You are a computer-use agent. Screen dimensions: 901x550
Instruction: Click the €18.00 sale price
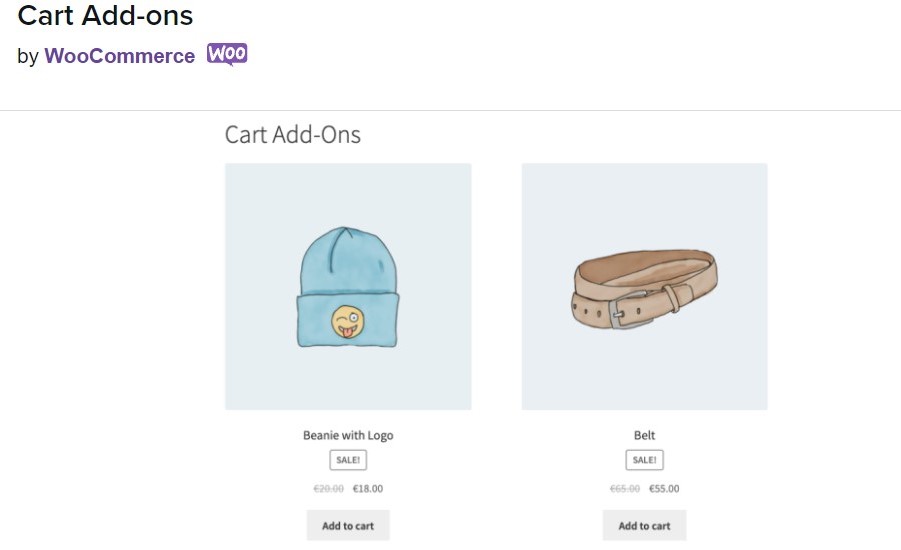368,489
